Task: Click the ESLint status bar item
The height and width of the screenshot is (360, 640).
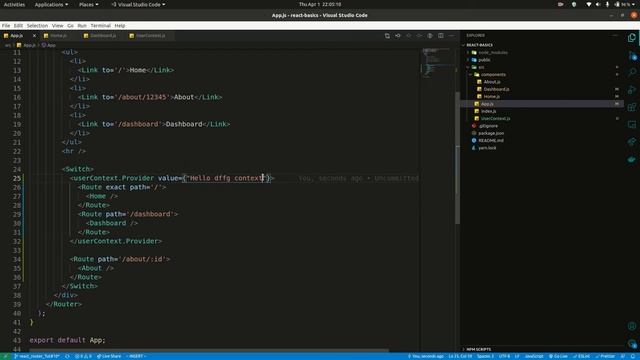Action: coord(581,356)
